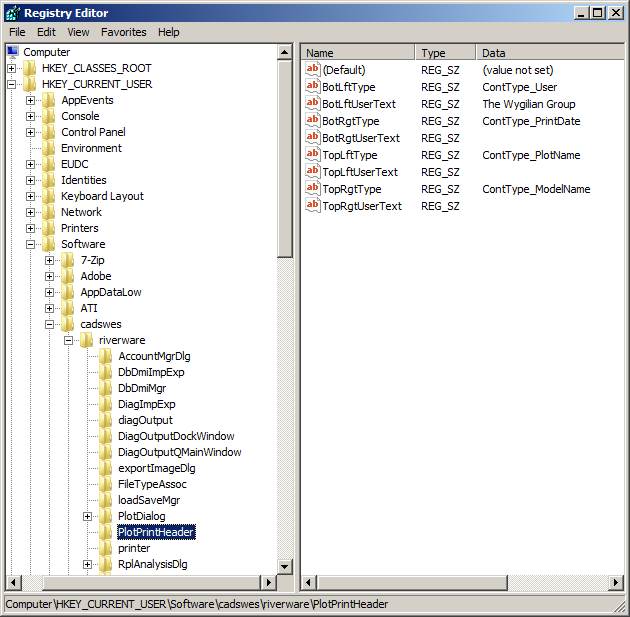Click the HKEY_CURRENT_USER folder icon
Viewport: 630px width, 617px height.
30,84
